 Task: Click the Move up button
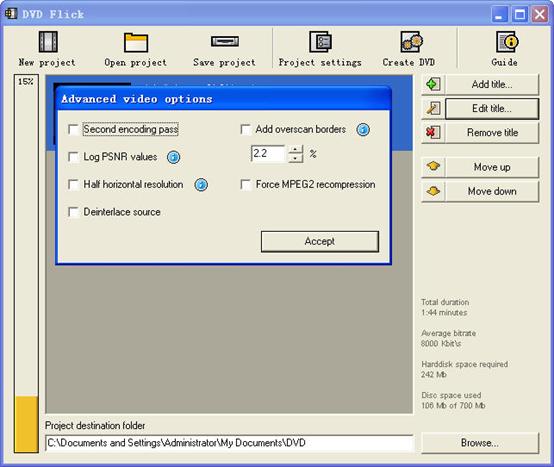click(492, 167)
